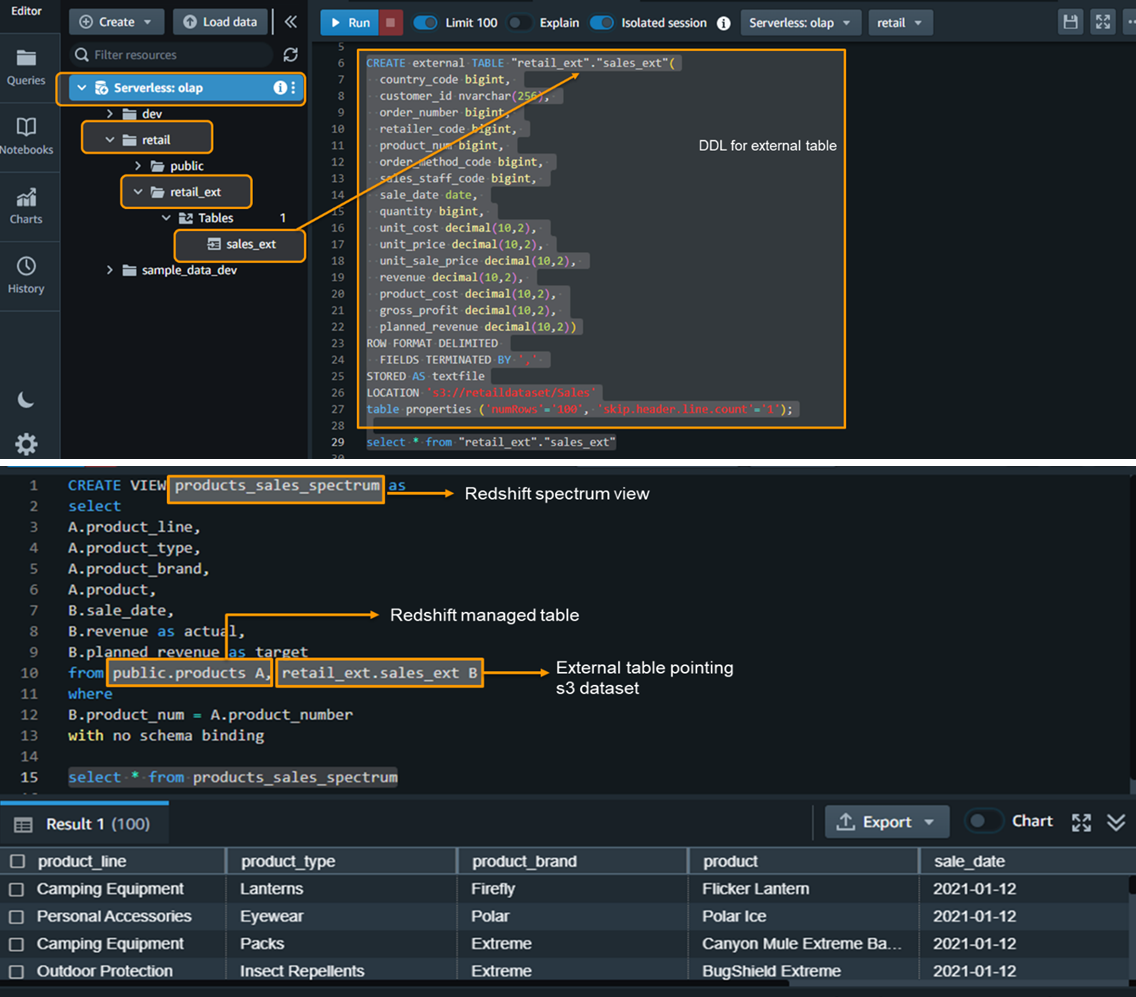Enable the Explain toggle
Image resolution: width=1136 pixels, height=997 pixels.
pos(519,22)
